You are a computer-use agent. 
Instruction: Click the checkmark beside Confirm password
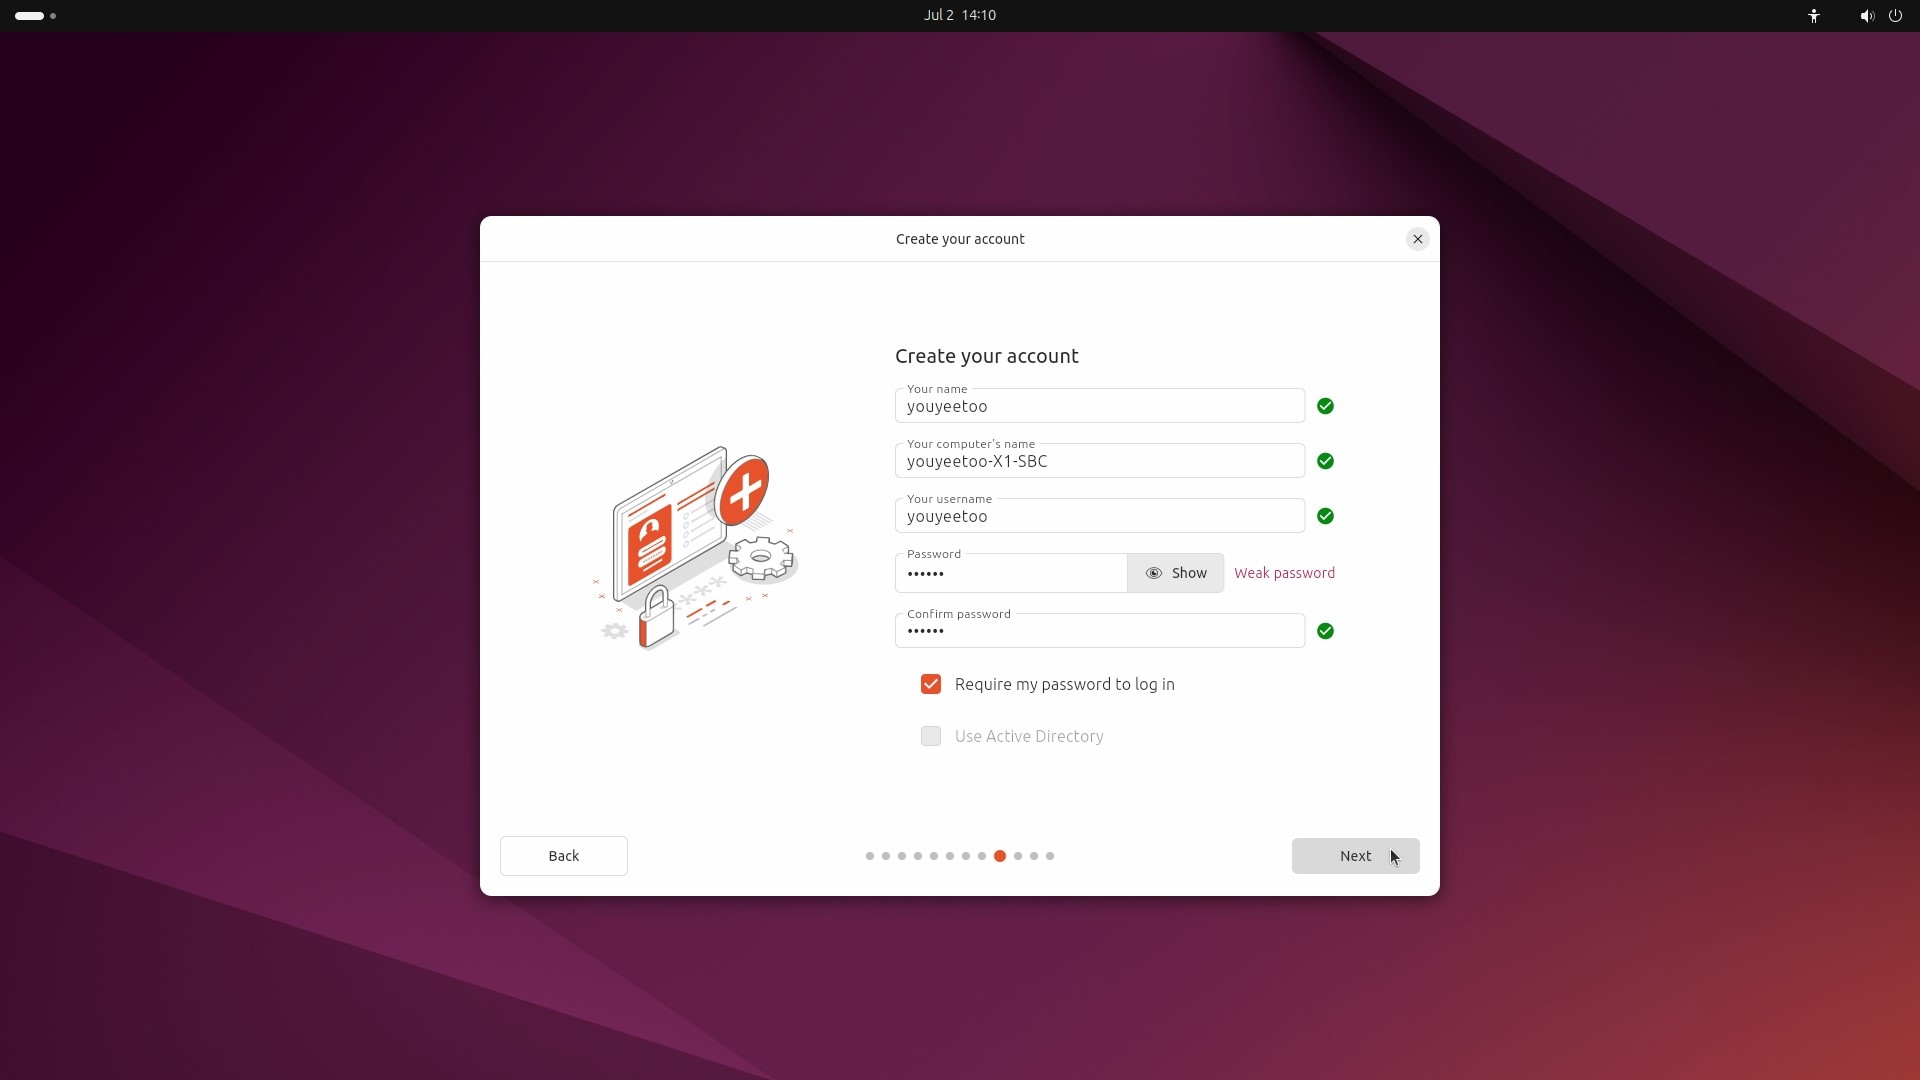tap(1325, 631)
